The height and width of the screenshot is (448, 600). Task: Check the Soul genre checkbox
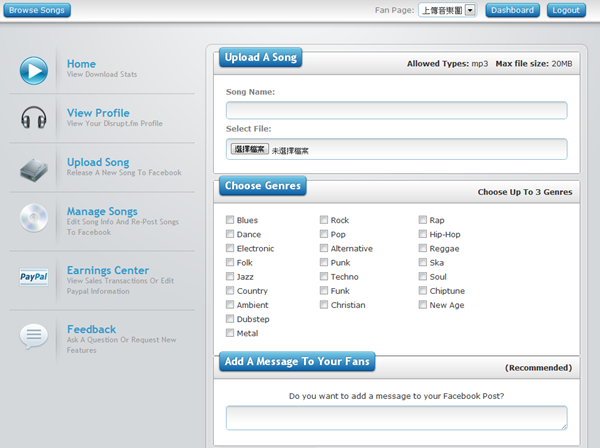[x=422, y=276]
